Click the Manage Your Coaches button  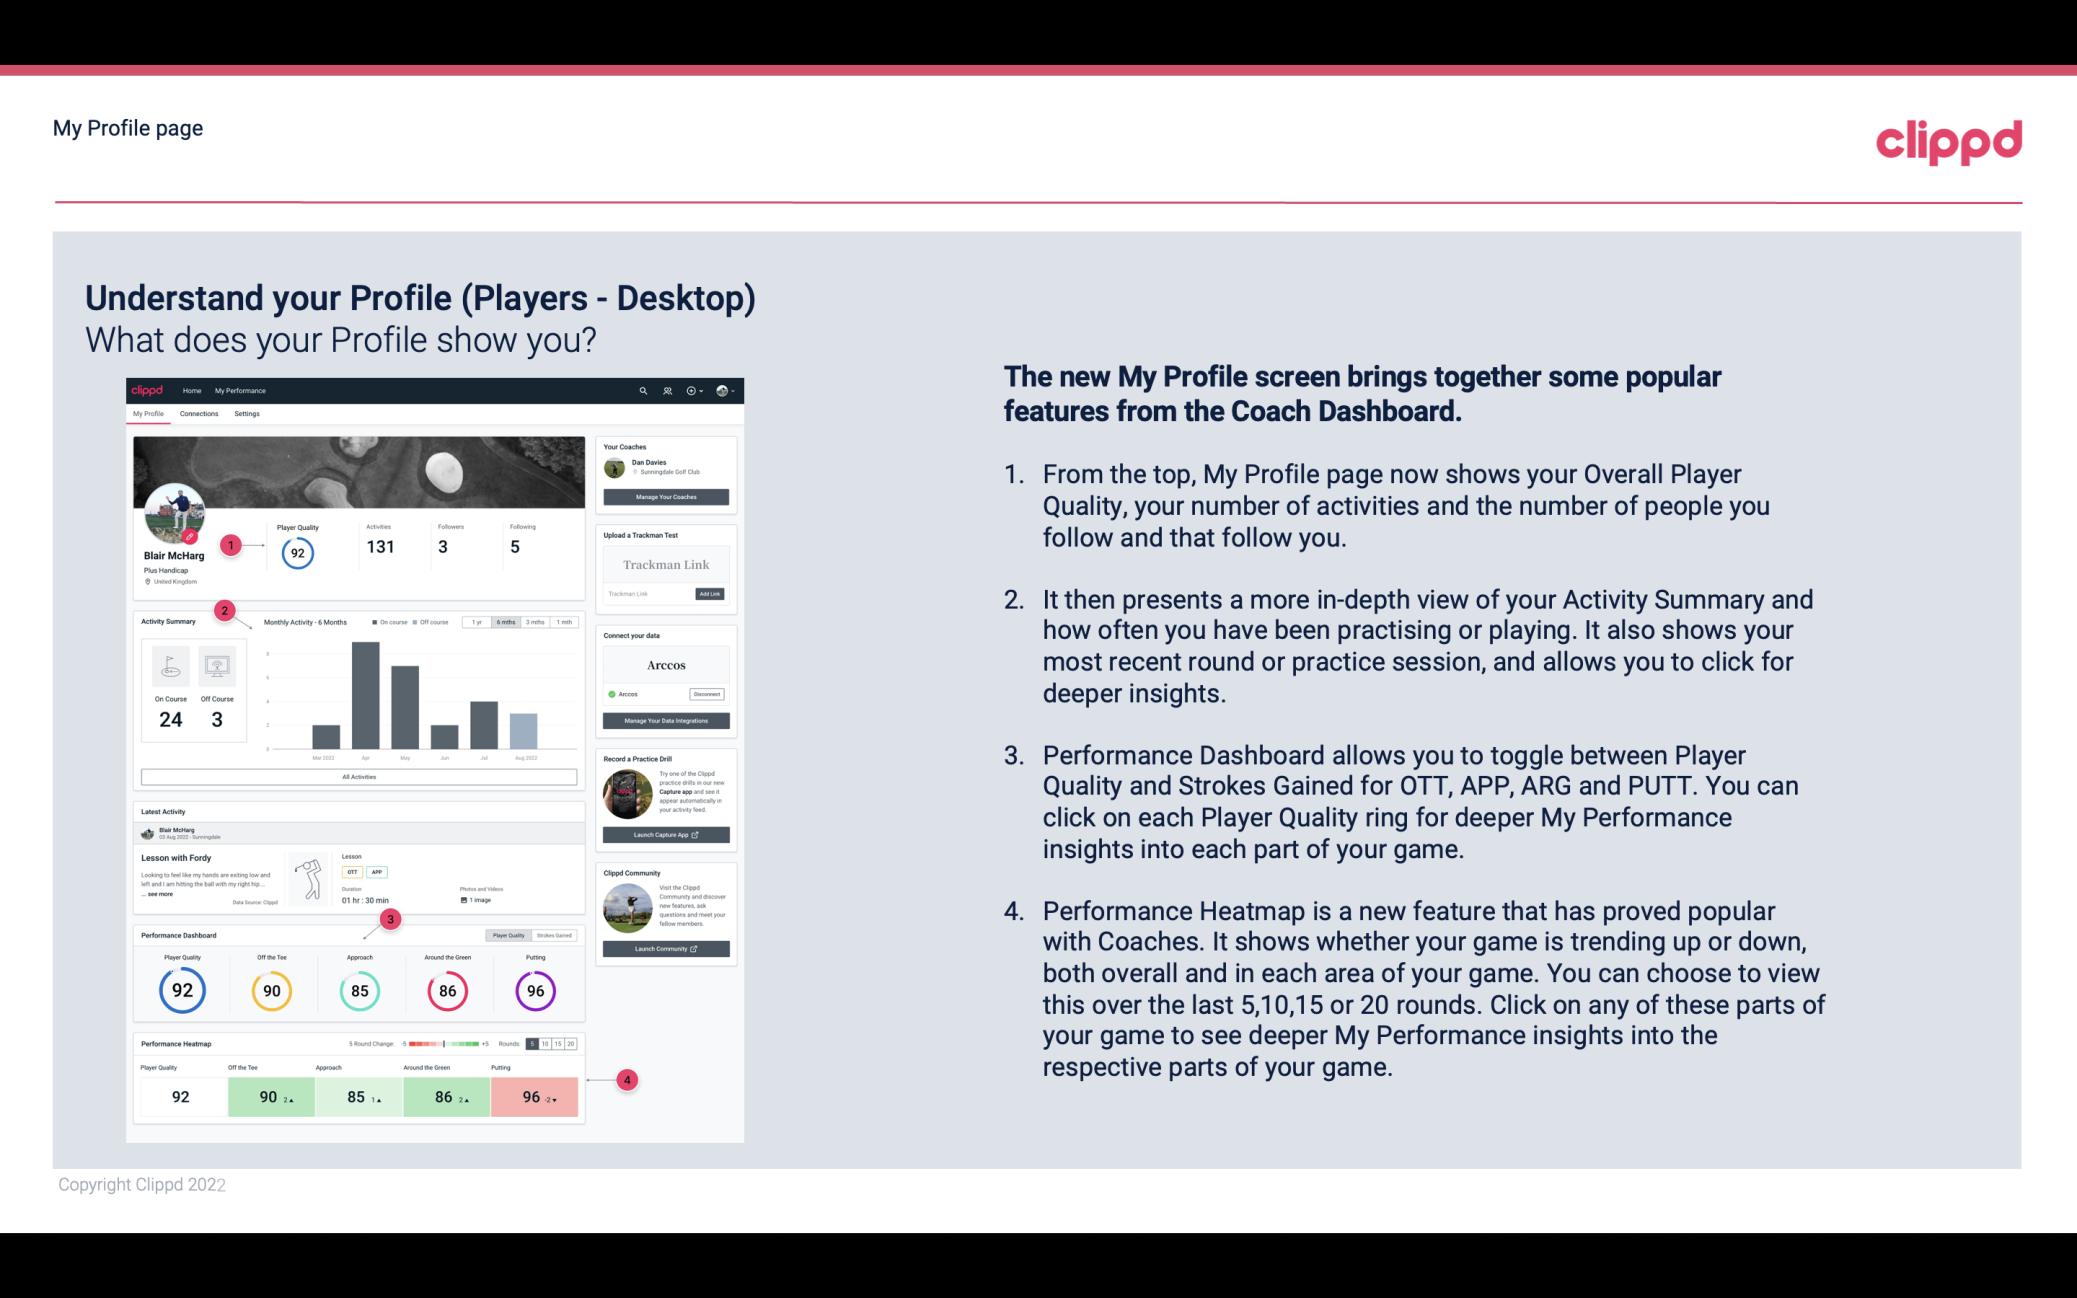coord(667,496)
